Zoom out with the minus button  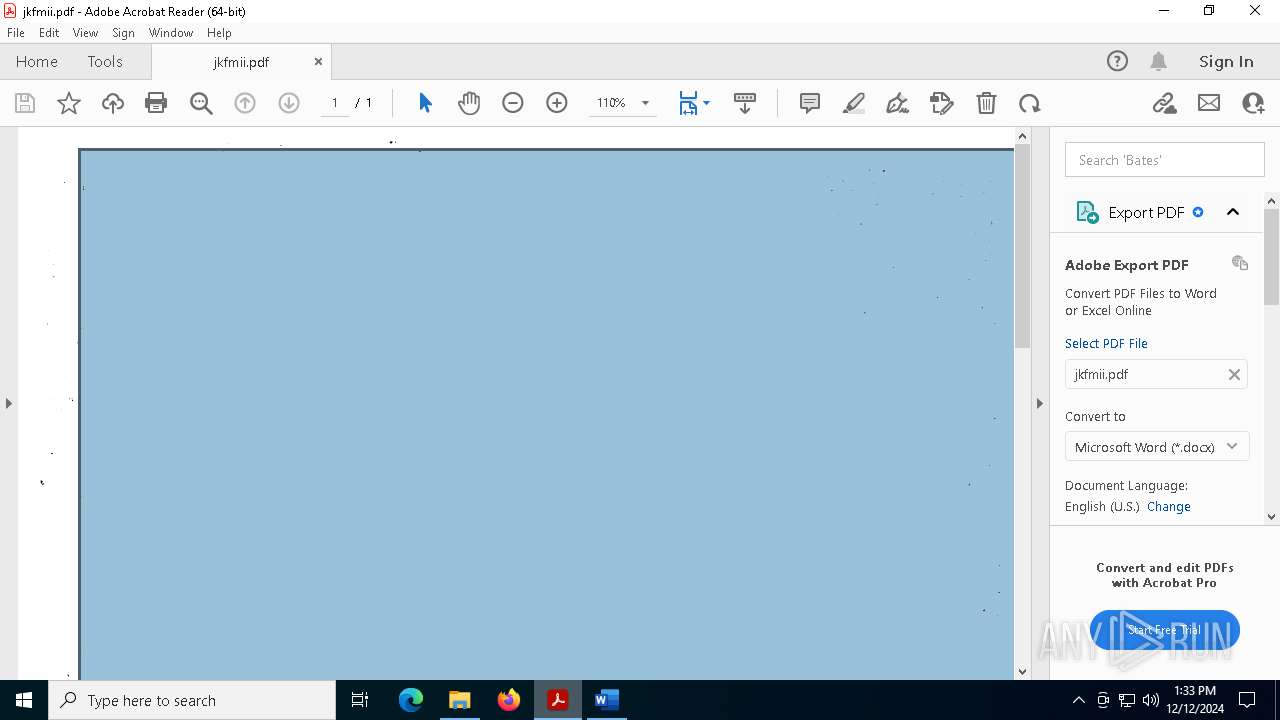click(513, 103)
